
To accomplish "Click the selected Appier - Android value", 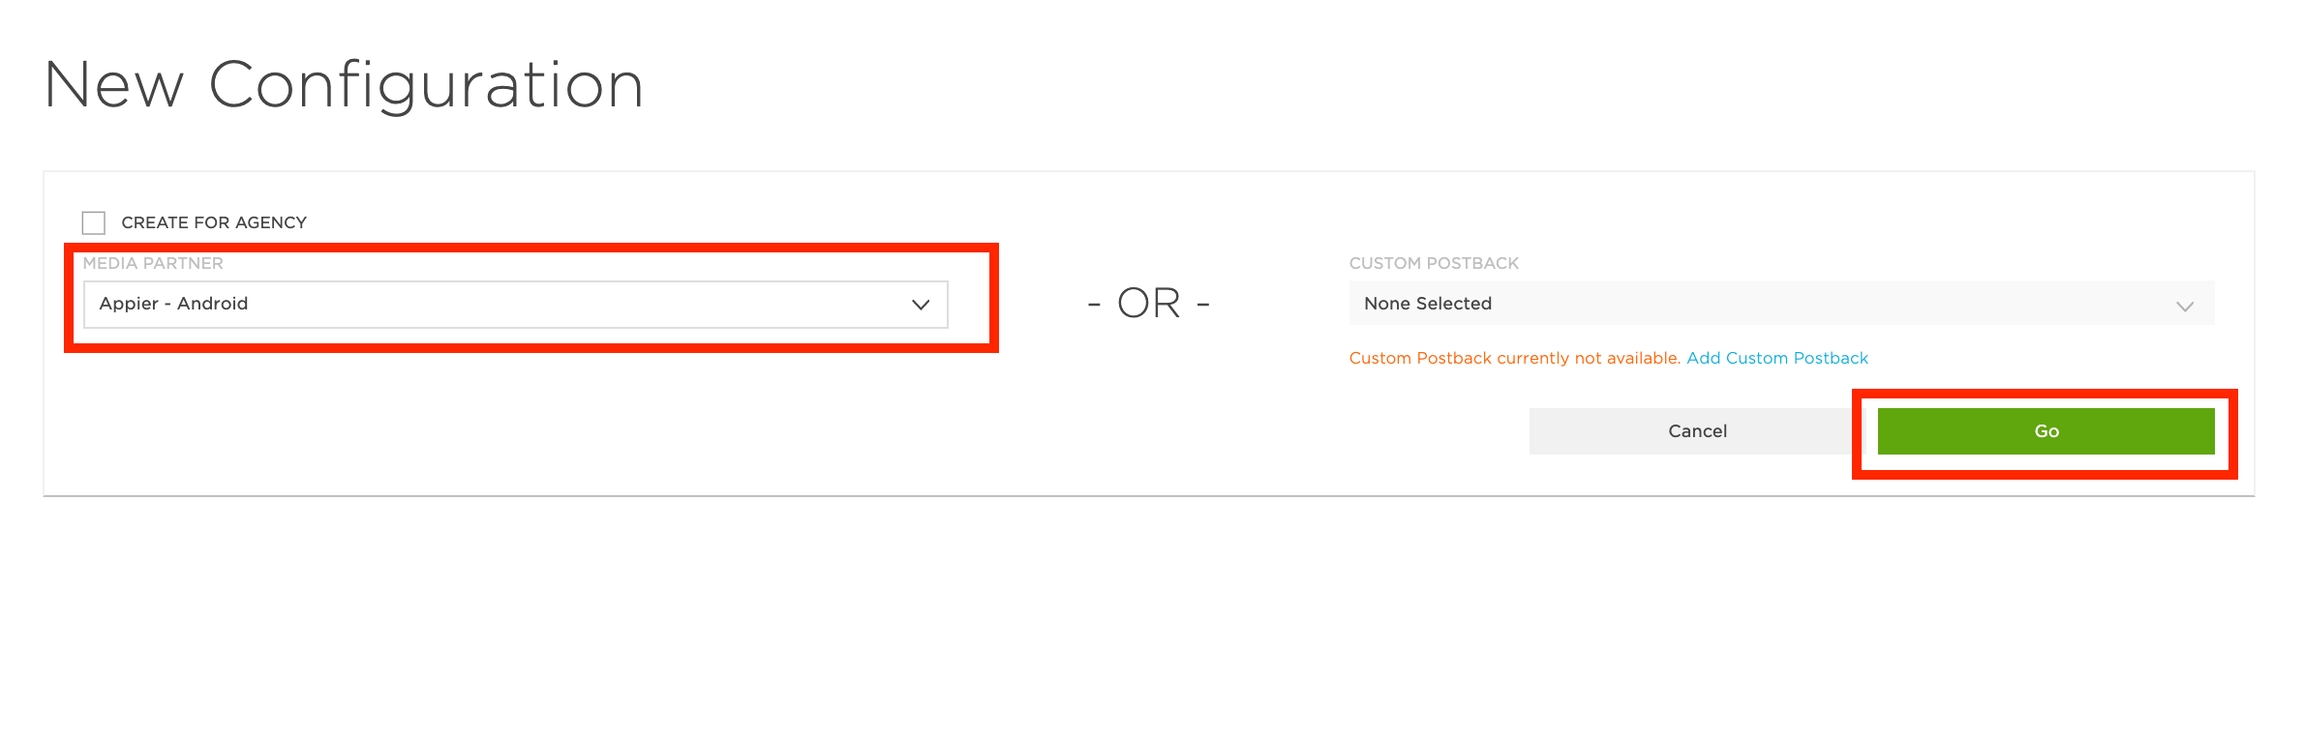I will pos(173,304).
